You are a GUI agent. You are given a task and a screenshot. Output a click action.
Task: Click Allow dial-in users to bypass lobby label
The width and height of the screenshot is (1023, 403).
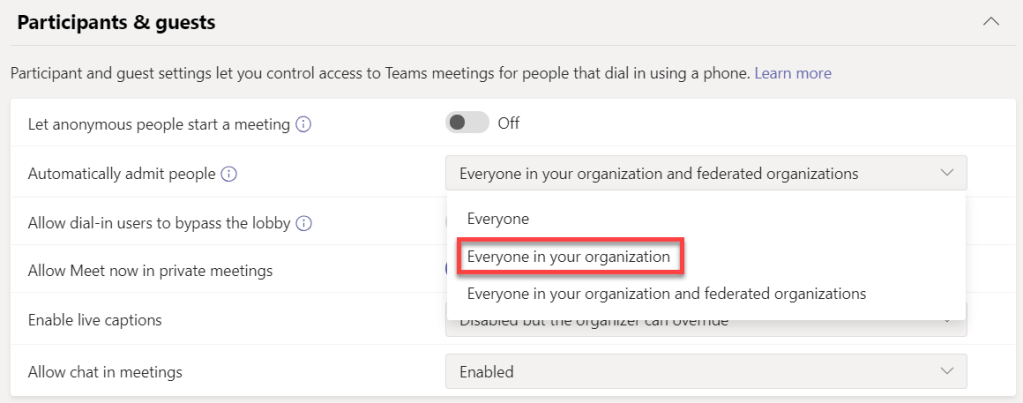158,223
